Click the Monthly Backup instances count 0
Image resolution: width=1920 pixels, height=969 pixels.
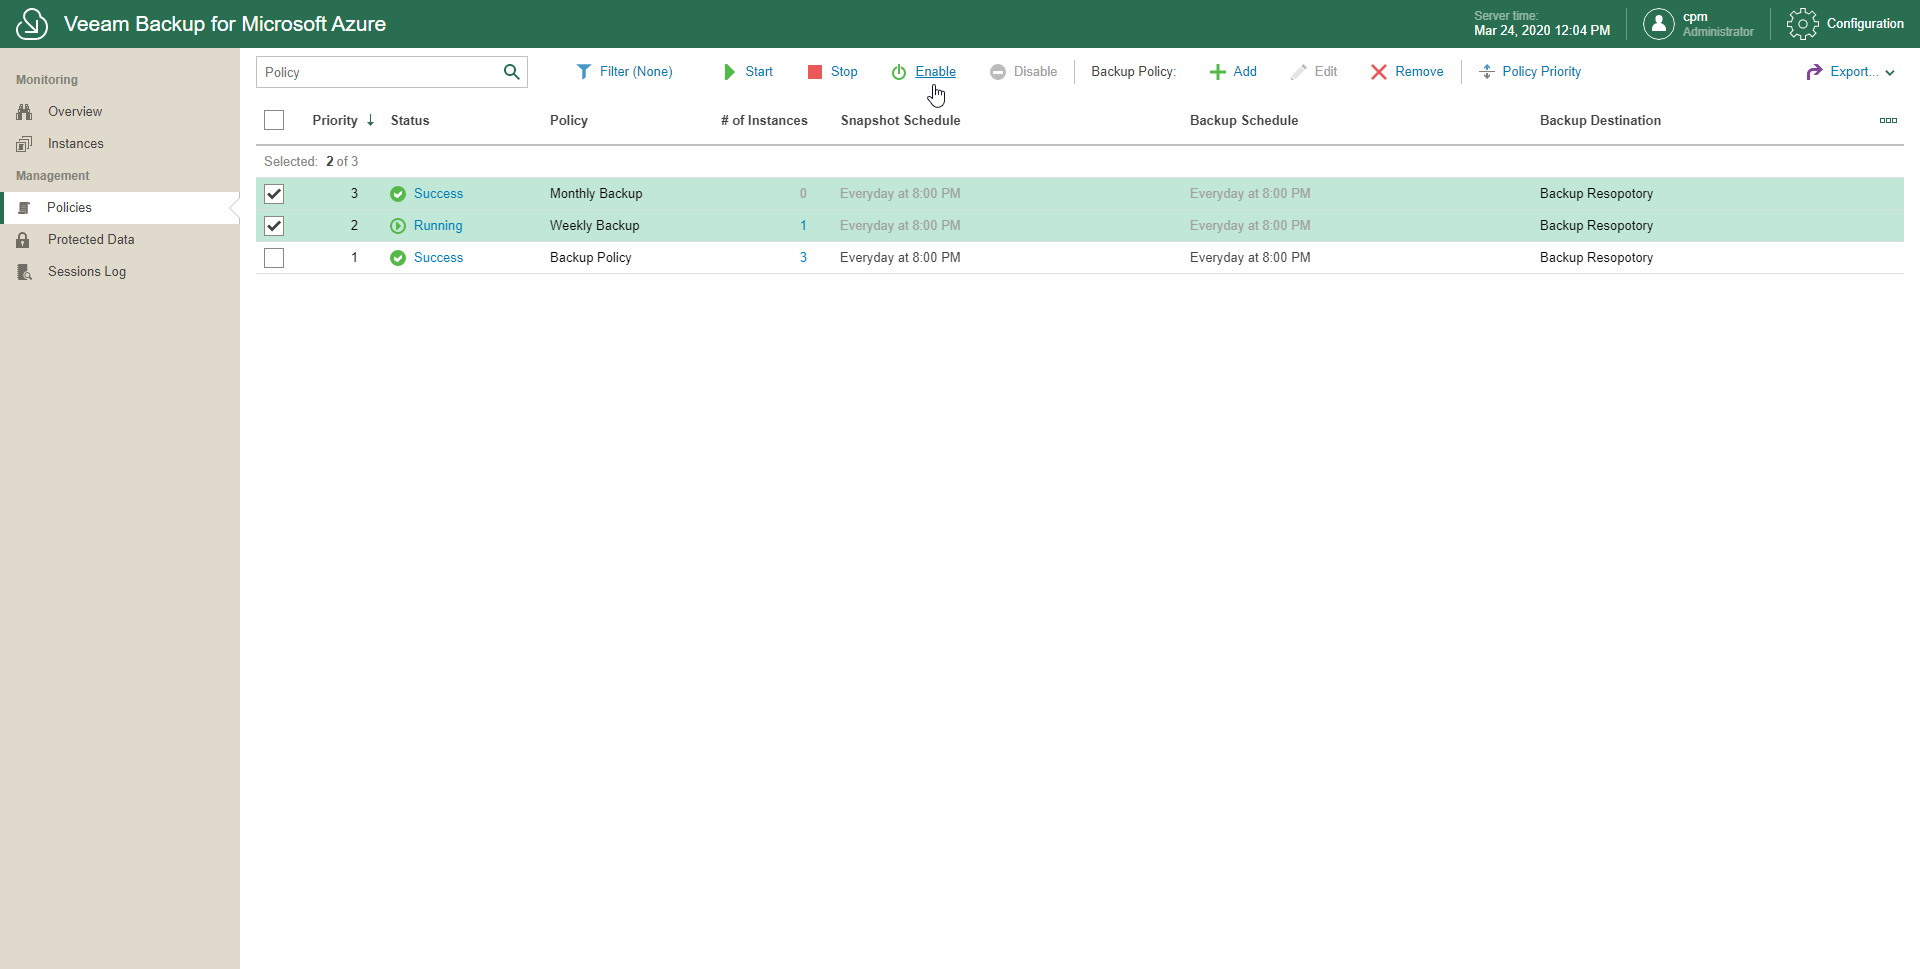click(x=803, y=194)
